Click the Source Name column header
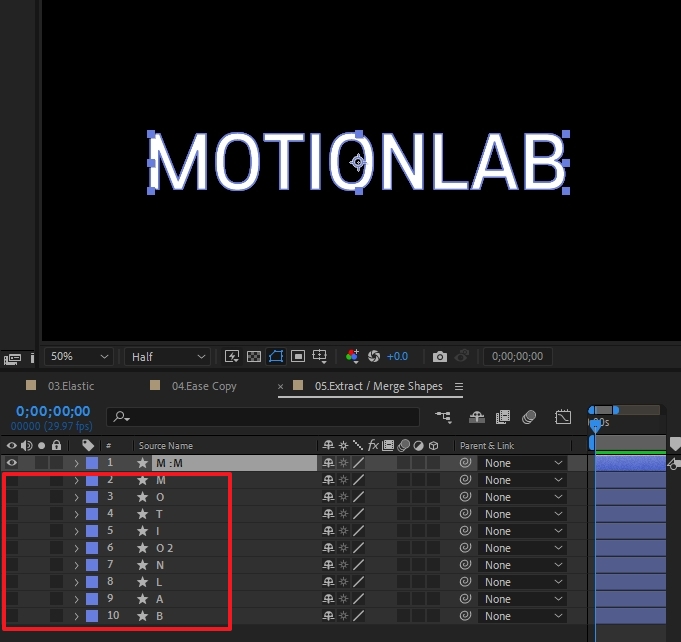 [x=165, y=446]
